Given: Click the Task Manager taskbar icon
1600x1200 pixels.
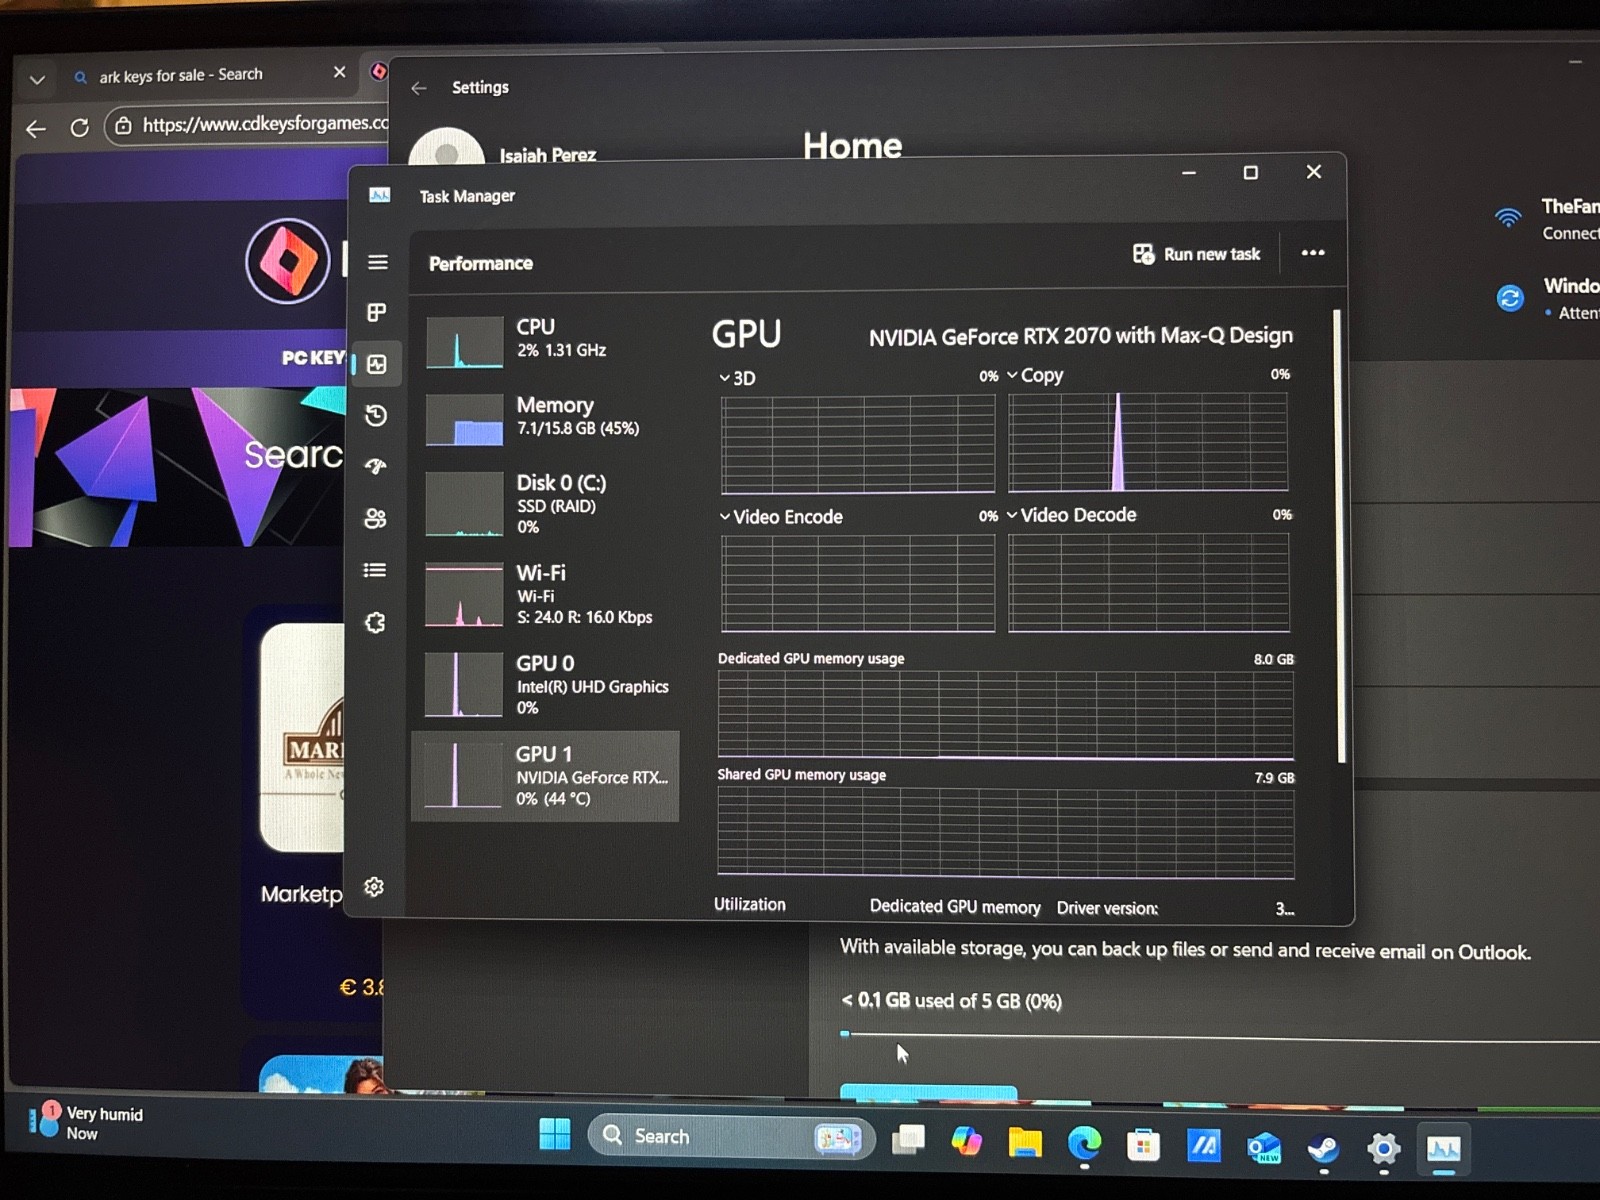Looking at the screenshot, I should (x=1443, y=1150).
